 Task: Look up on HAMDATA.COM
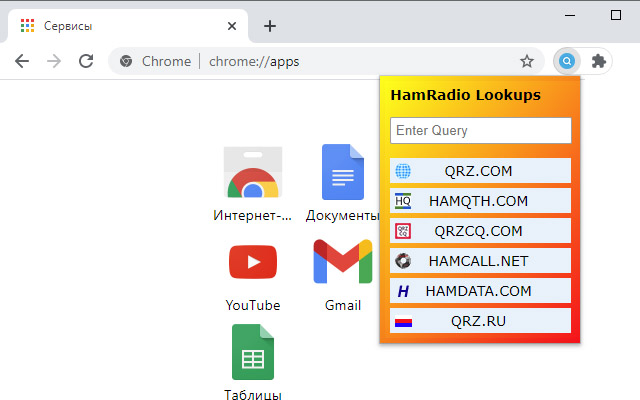click(480, 291)
